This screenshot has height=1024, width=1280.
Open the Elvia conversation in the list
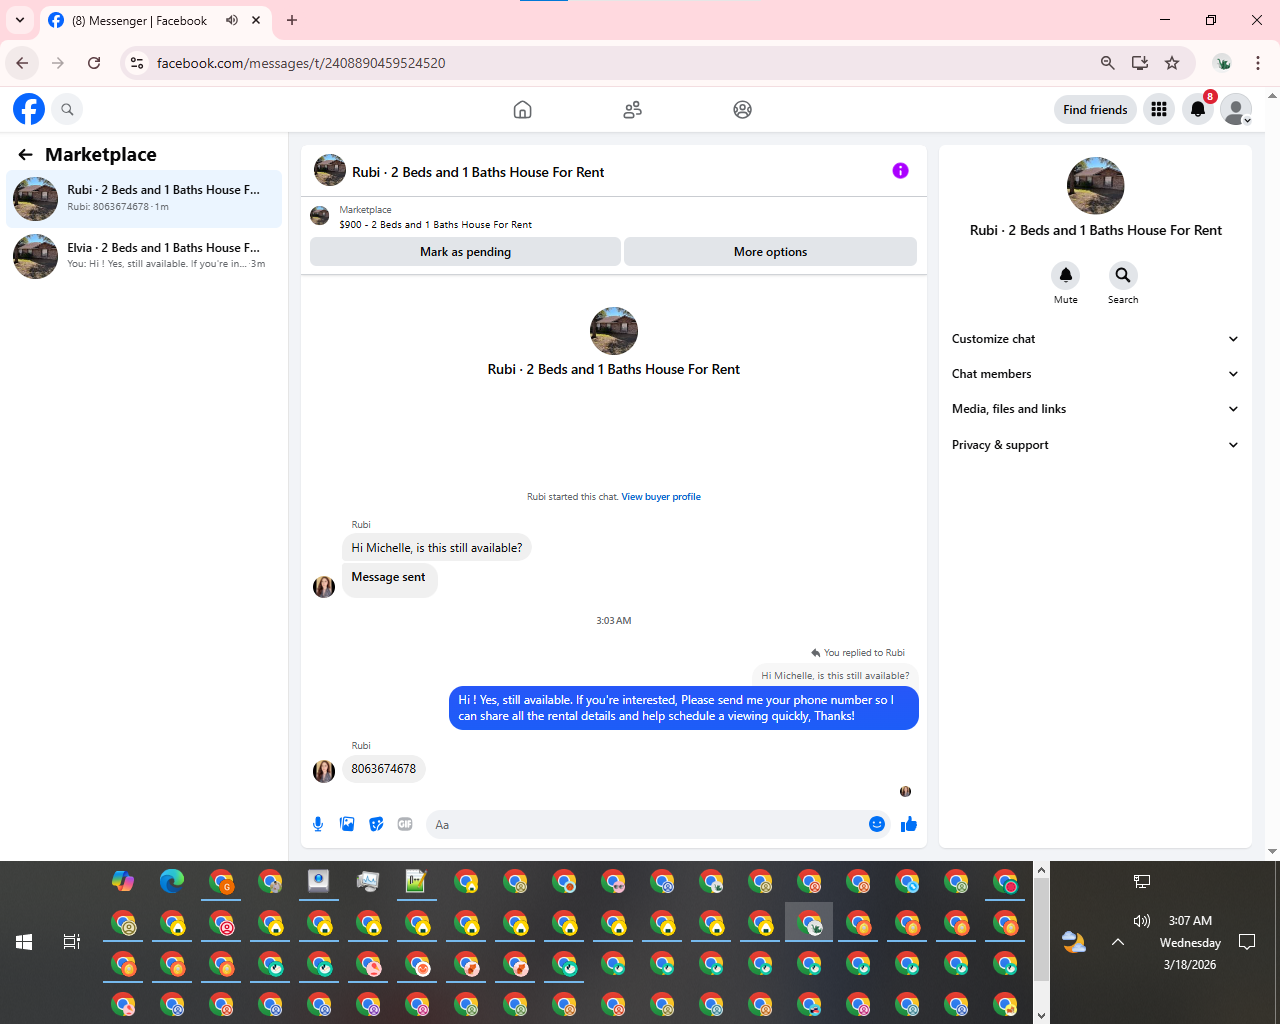144,256
